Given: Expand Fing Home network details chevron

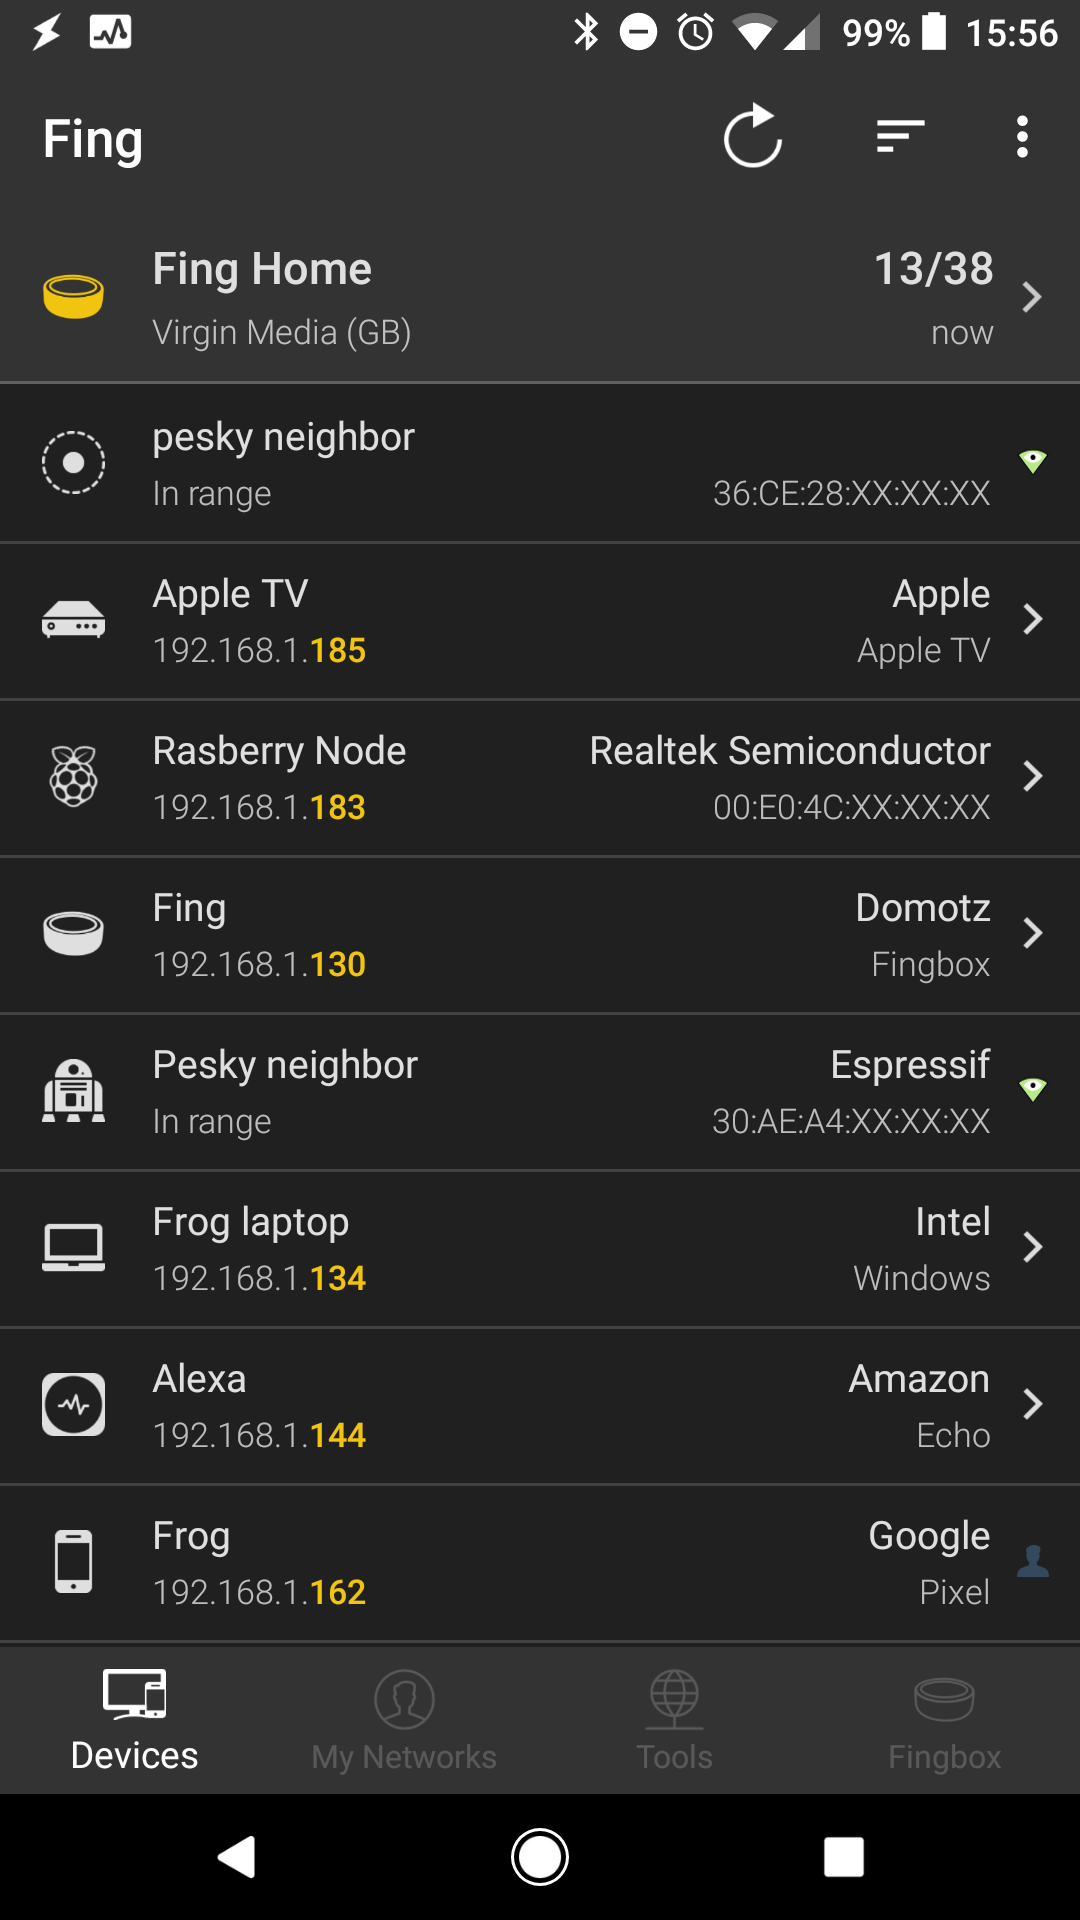Looking at the screenshot, I should pos(1032,297).
